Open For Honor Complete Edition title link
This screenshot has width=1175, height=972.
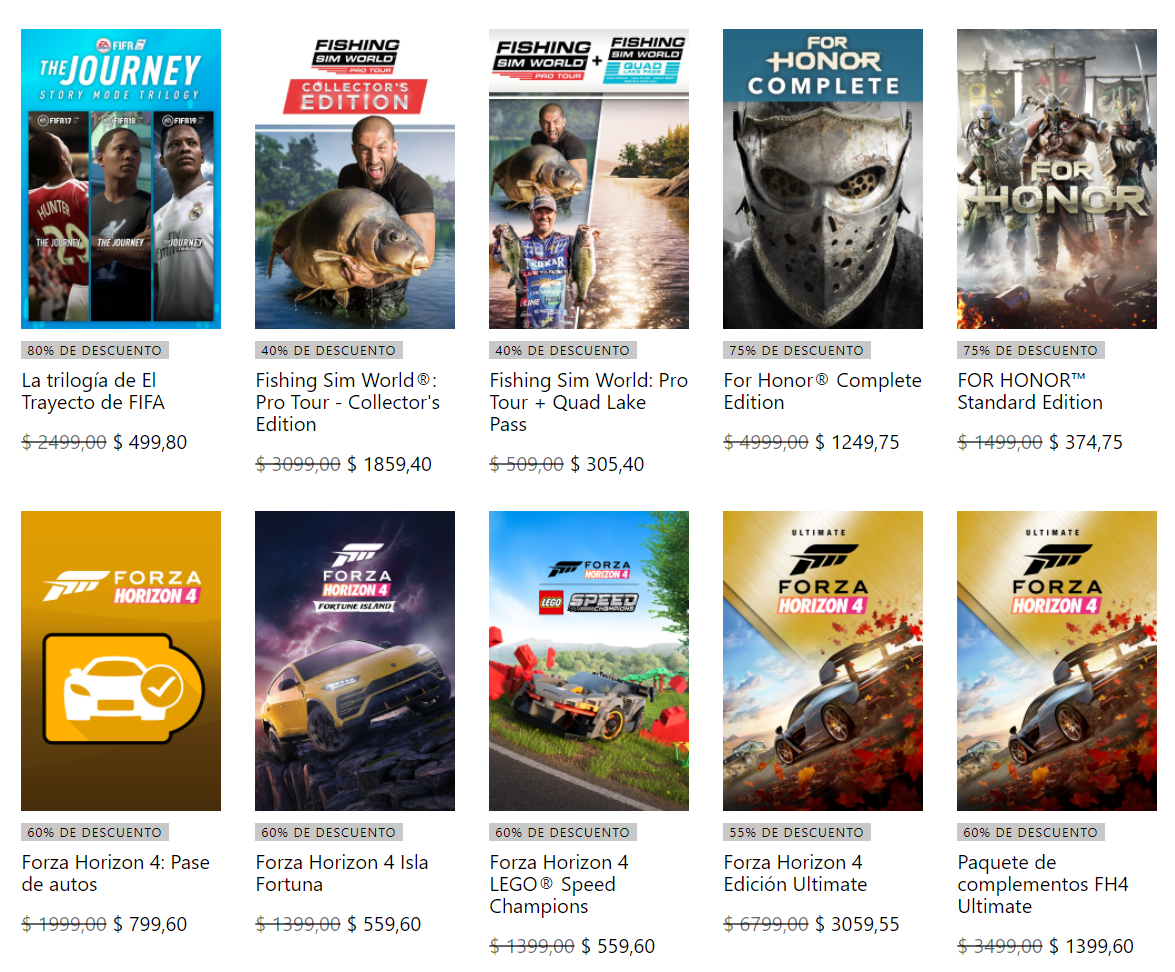point(822,391)
